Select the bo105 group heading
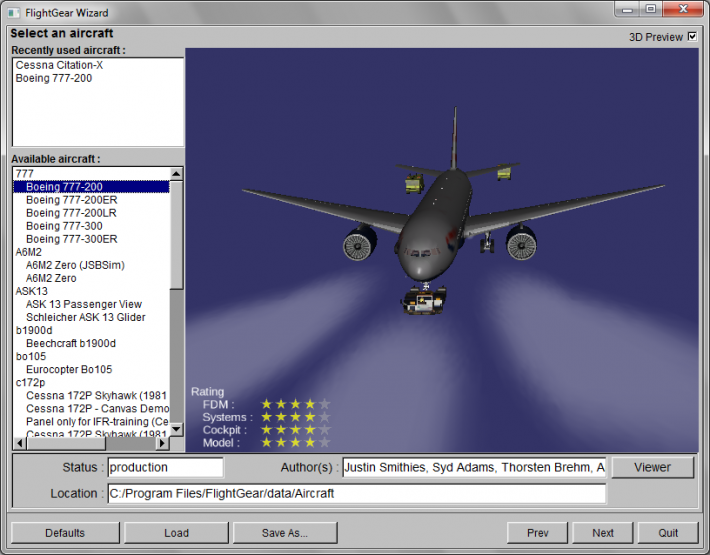Viewport: 710px width, 555px height. [31, 357]
